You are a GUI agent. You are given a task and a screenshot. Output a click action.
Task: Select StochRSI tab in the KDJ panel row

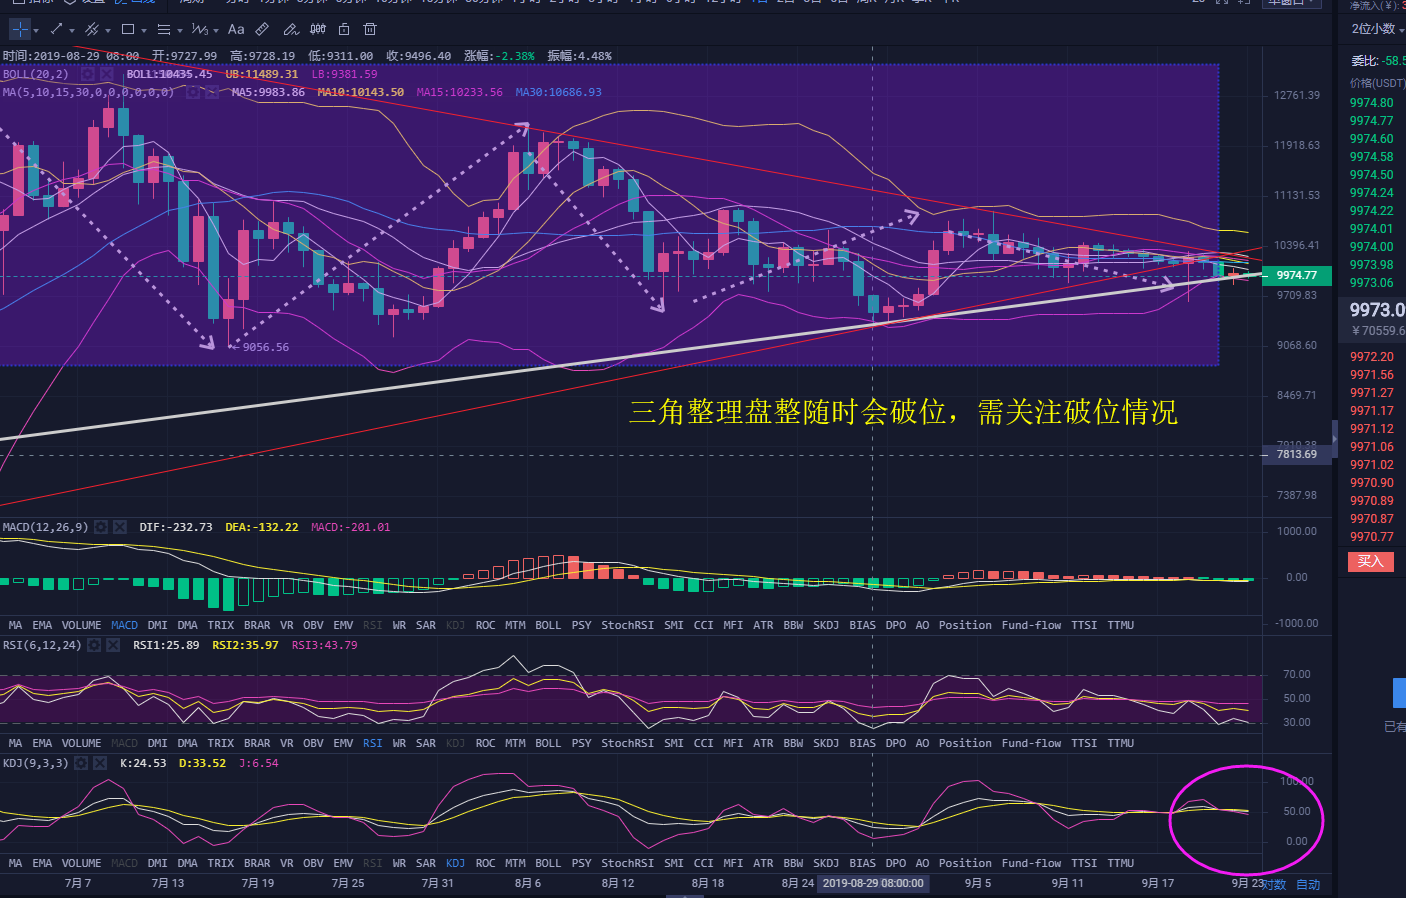coord(627,863)
